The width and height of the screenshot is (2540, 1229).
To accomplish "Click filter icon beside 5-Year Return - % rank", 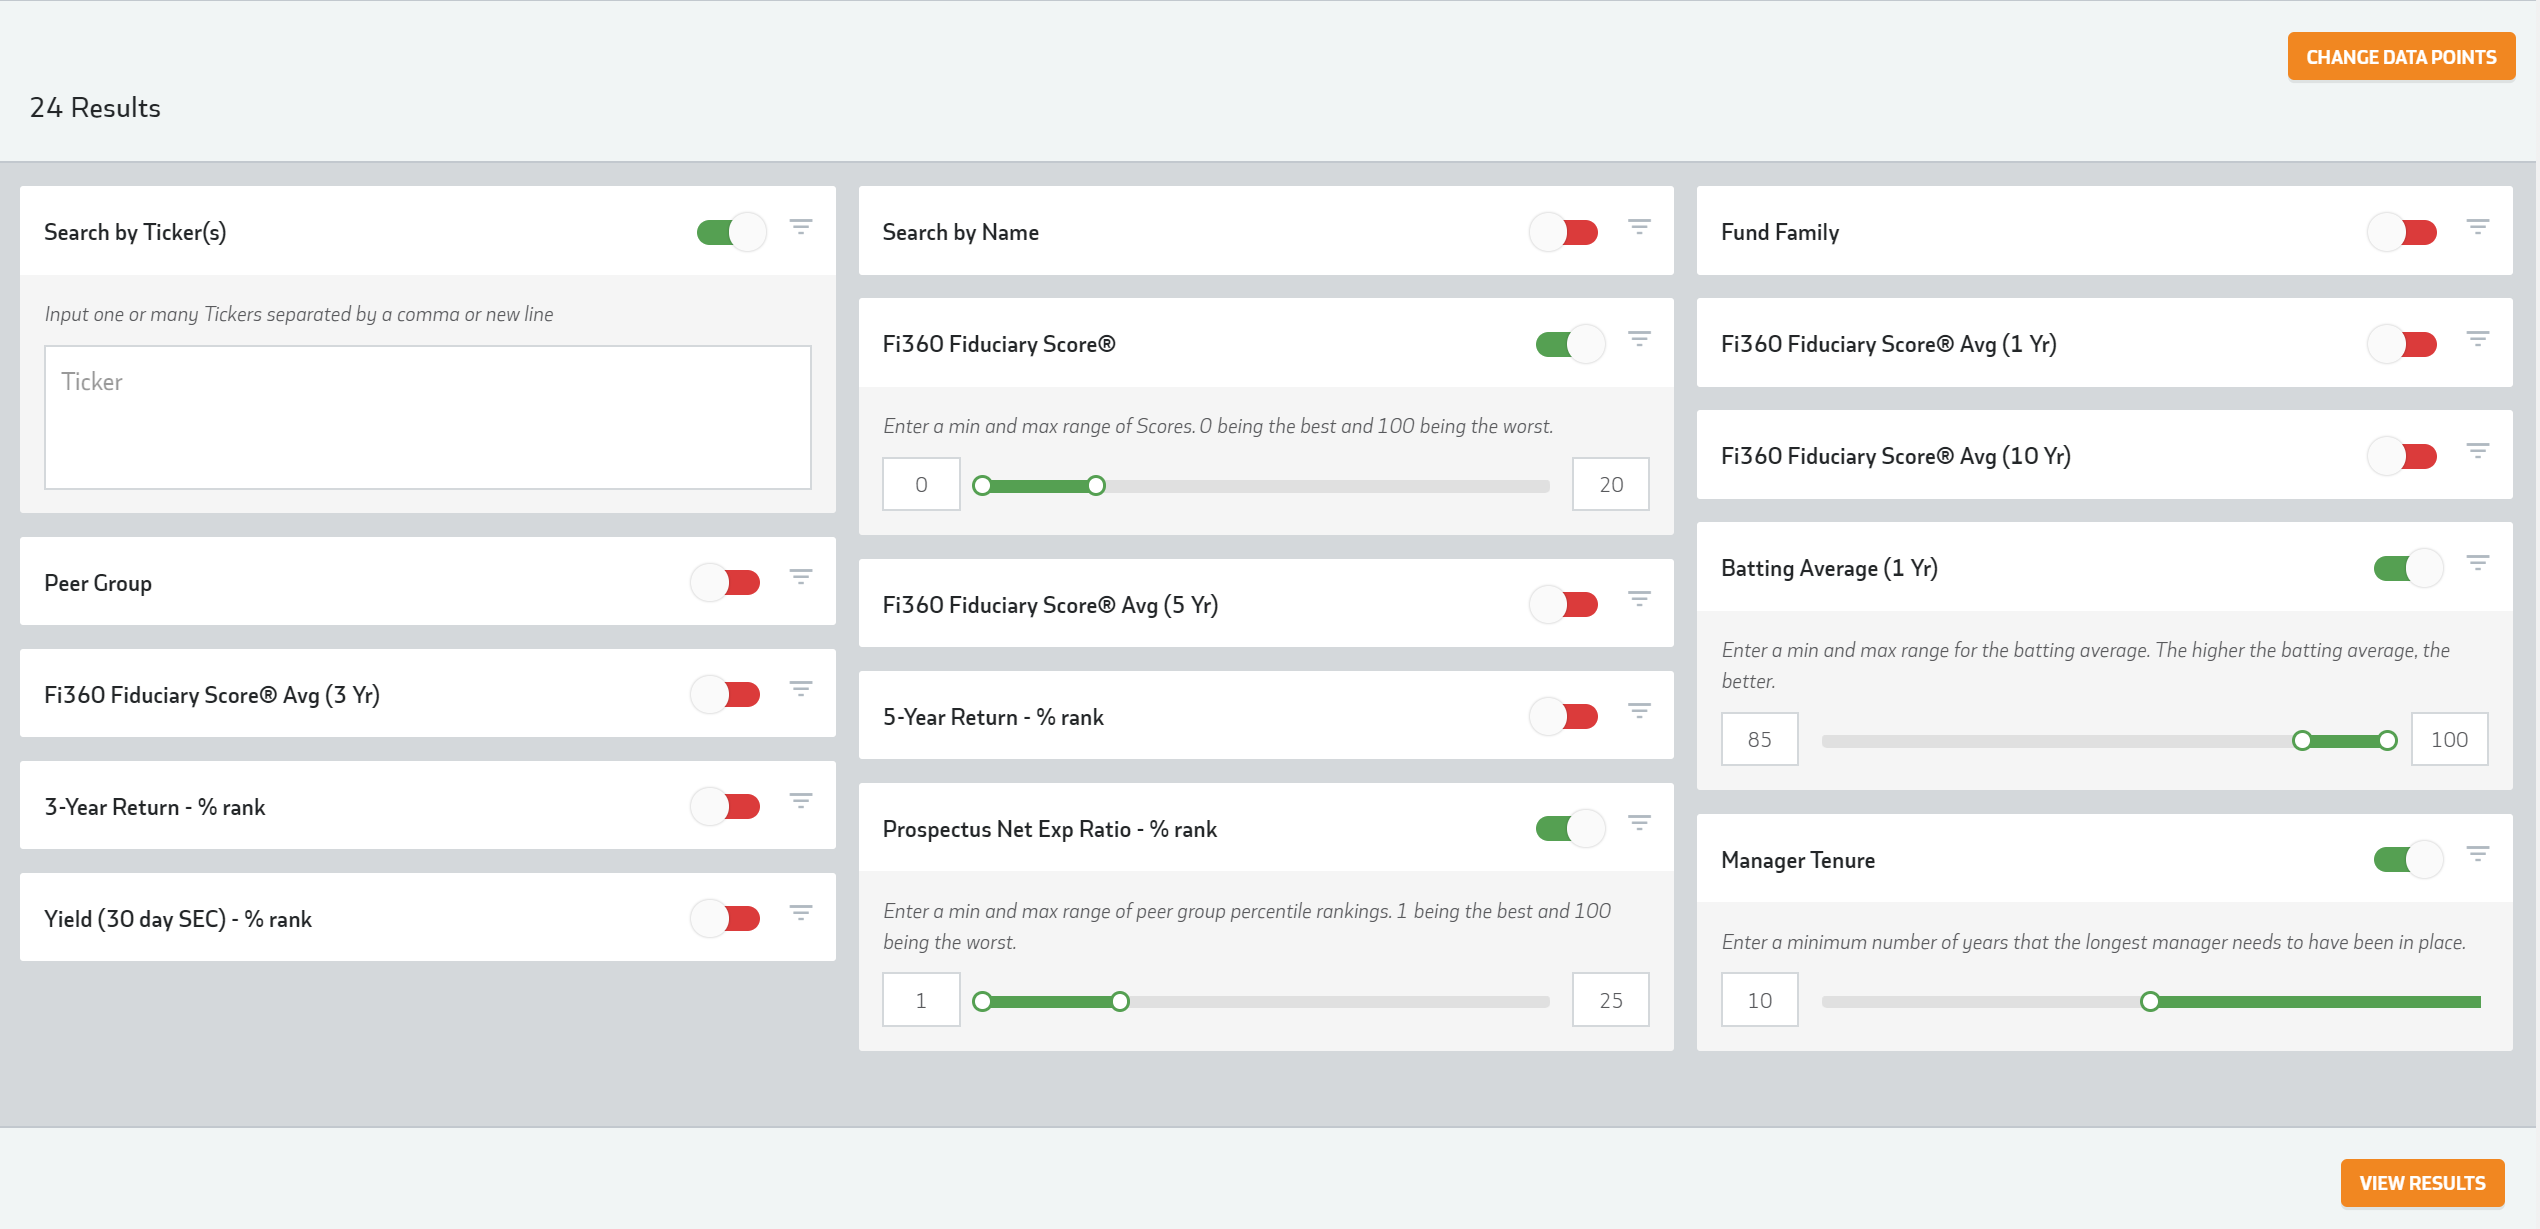I will click(1638, 711).
